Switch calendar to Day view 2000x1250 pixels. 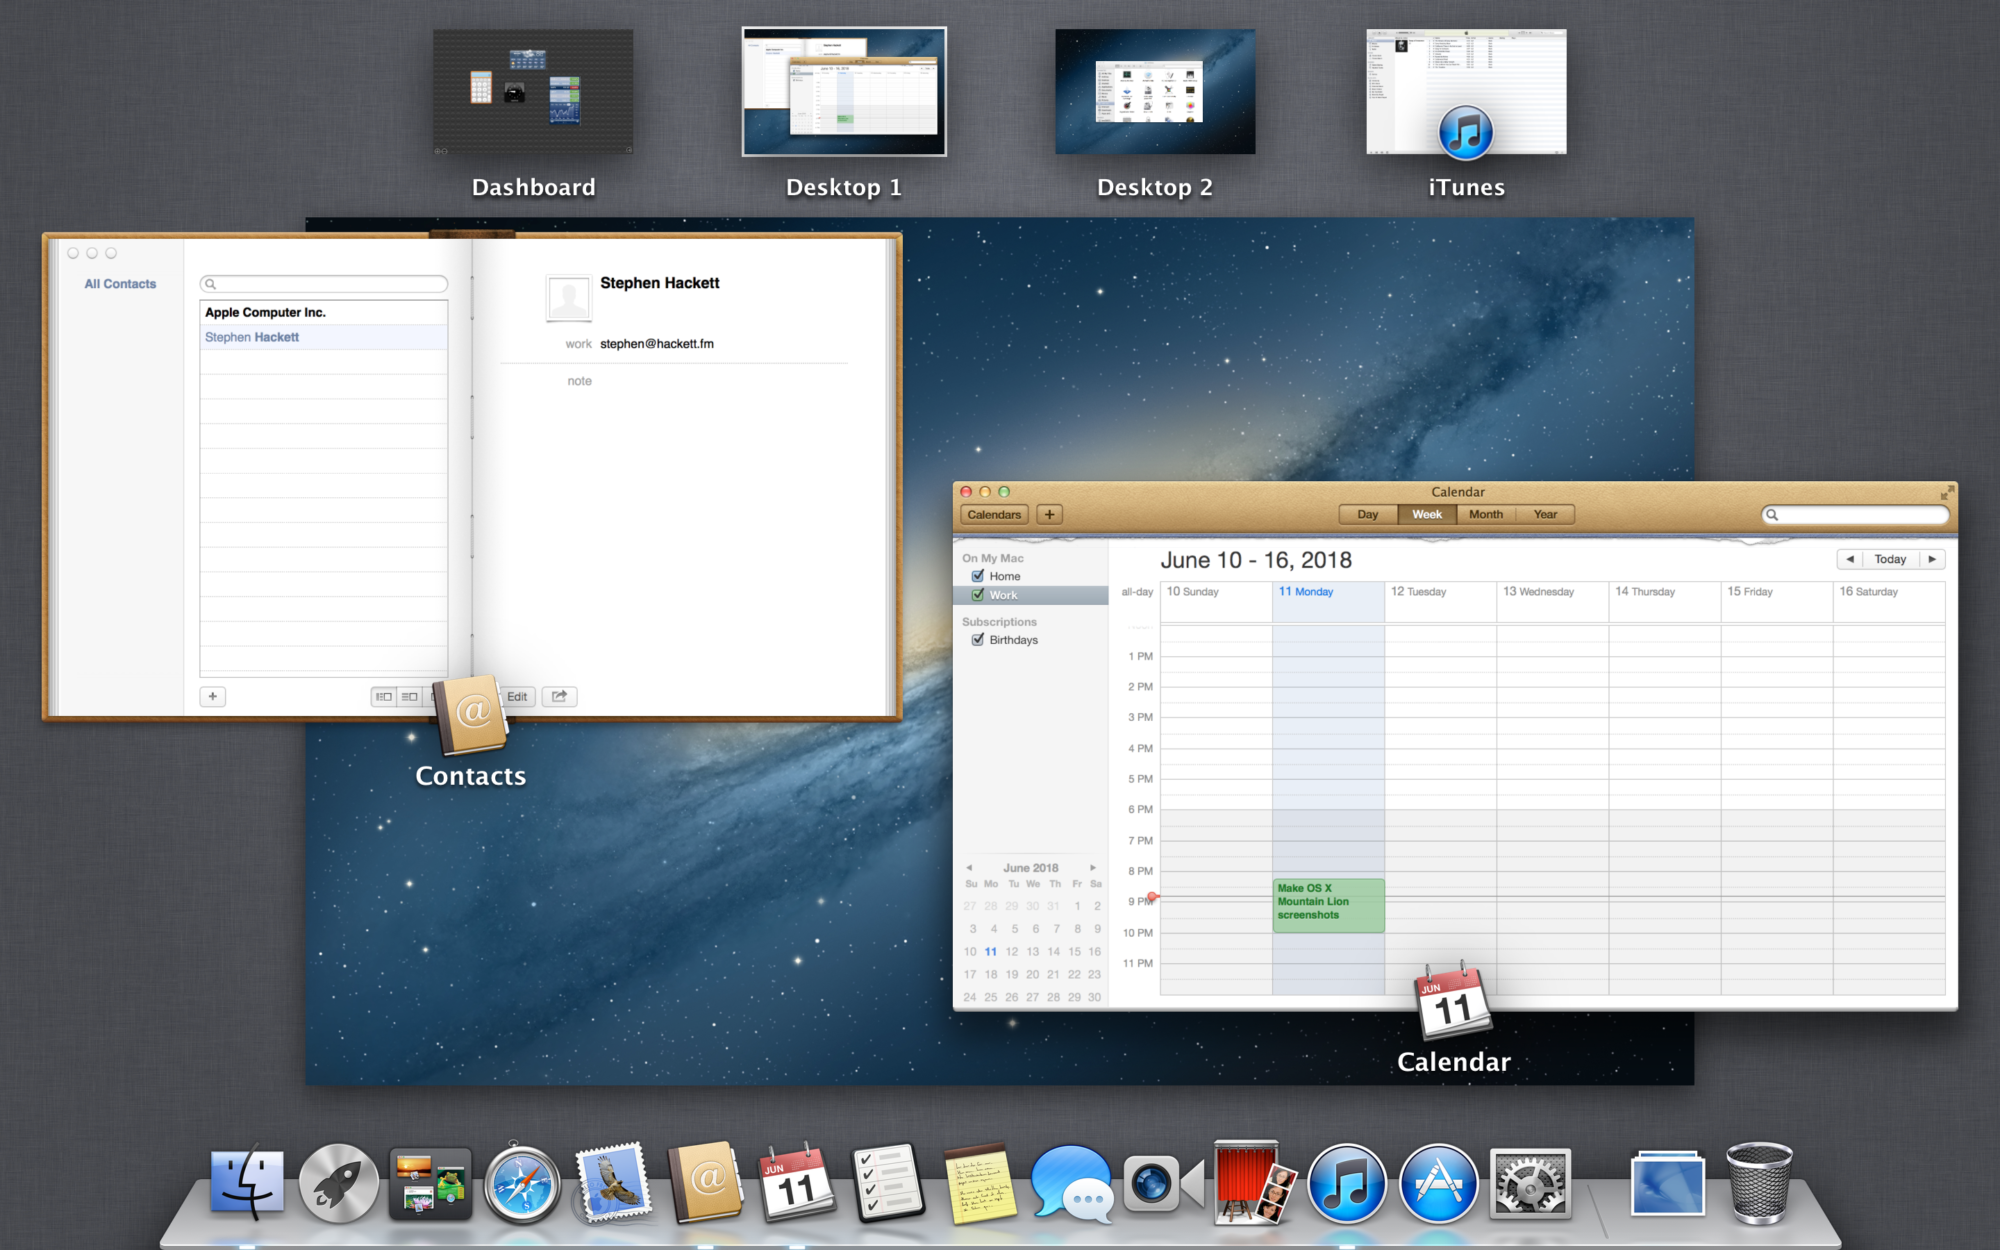pyautogui.click(x=1367, y=514)
